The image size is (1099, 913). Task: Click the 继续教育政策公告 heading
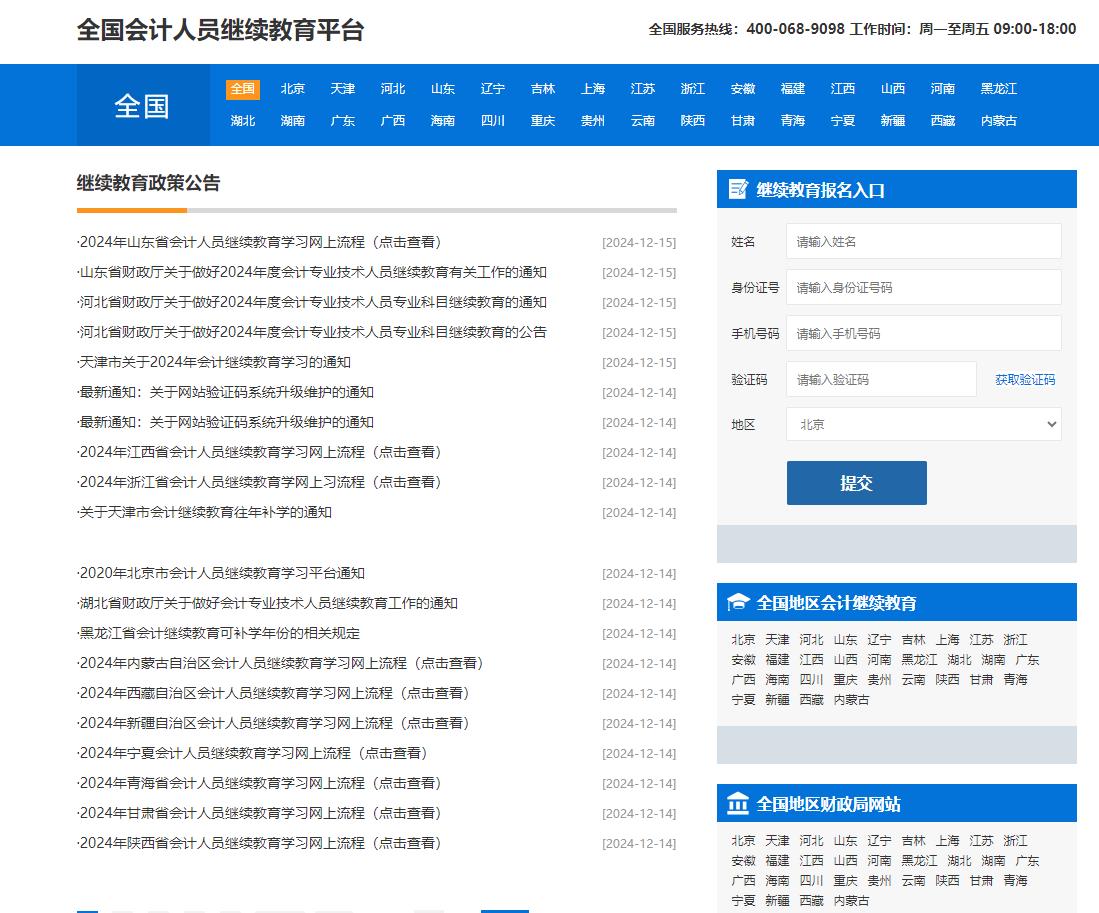click(149, 183)
